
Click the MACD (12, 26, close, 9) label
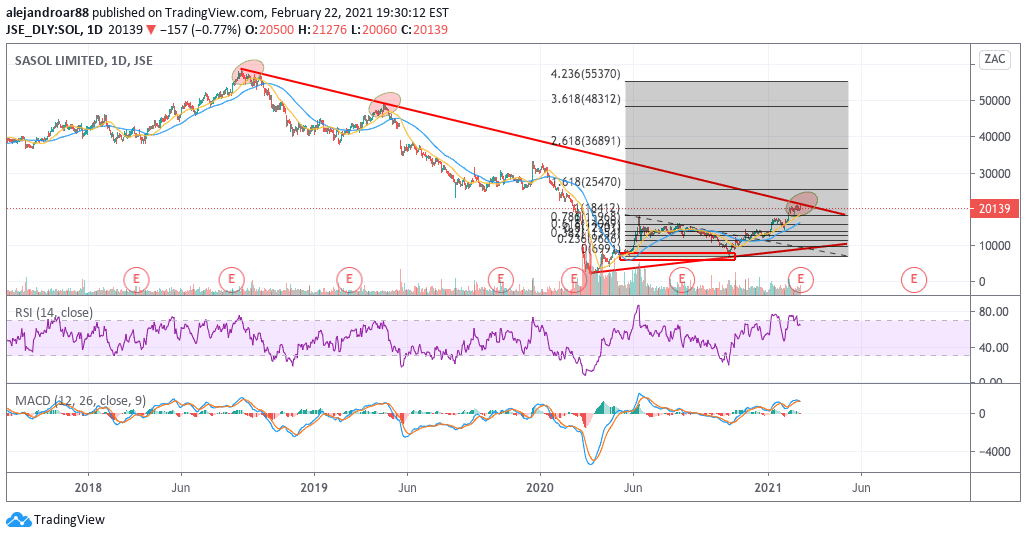pos(81,400)
